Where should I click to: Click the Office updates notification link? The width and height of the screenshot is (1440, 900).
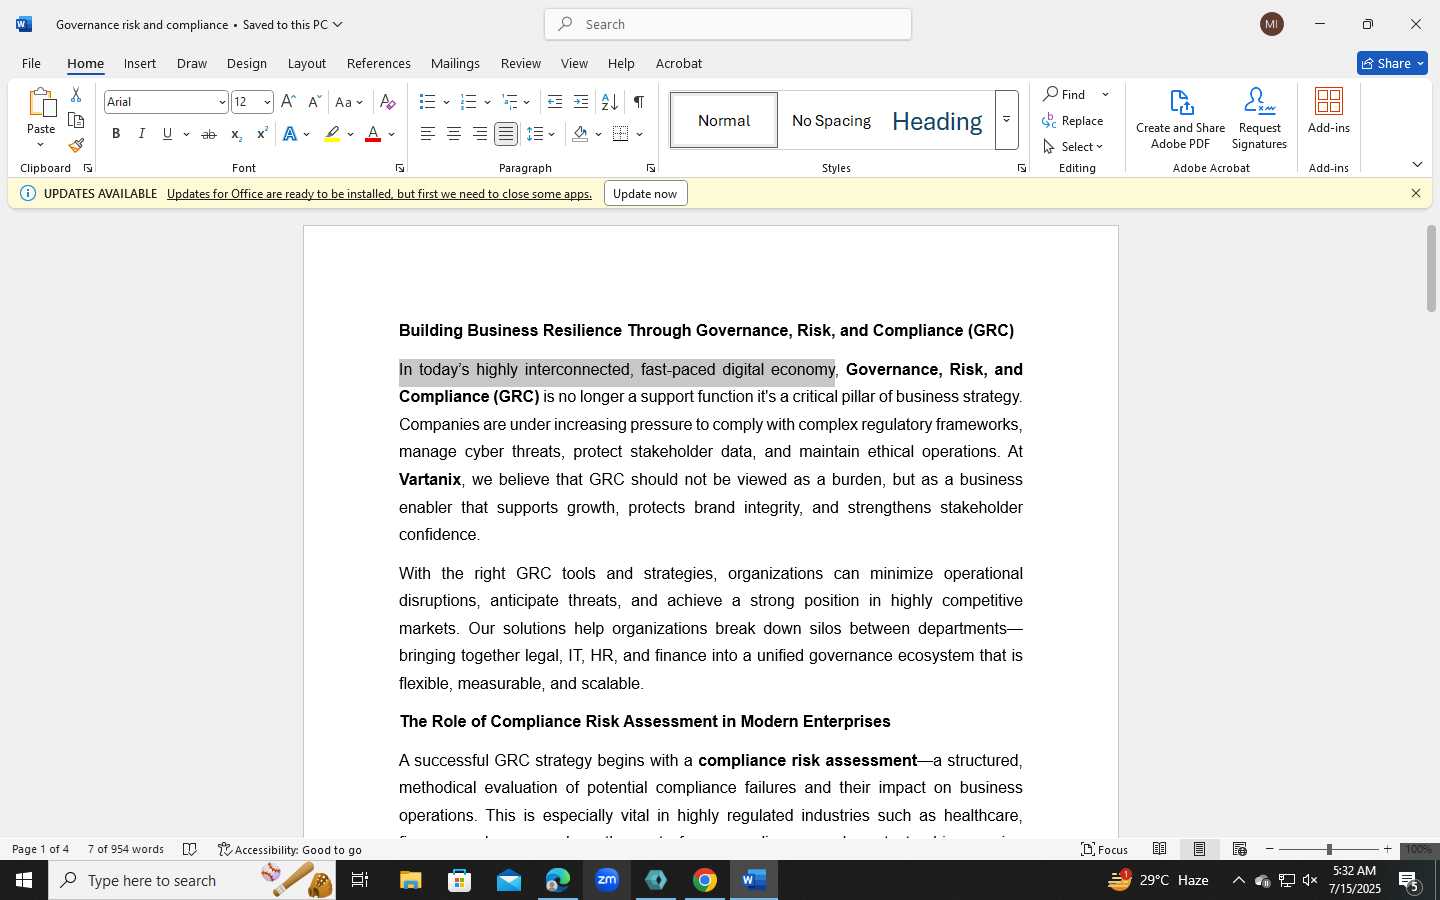coord(379,194)
